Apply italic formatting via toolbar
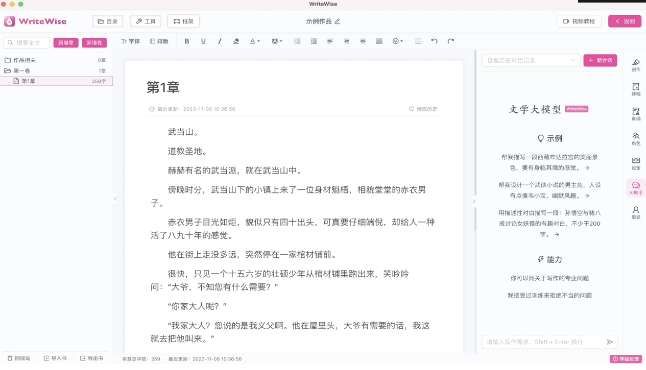Image resolution: width=646 pixels, height=370 pixels. coord(220,41)
